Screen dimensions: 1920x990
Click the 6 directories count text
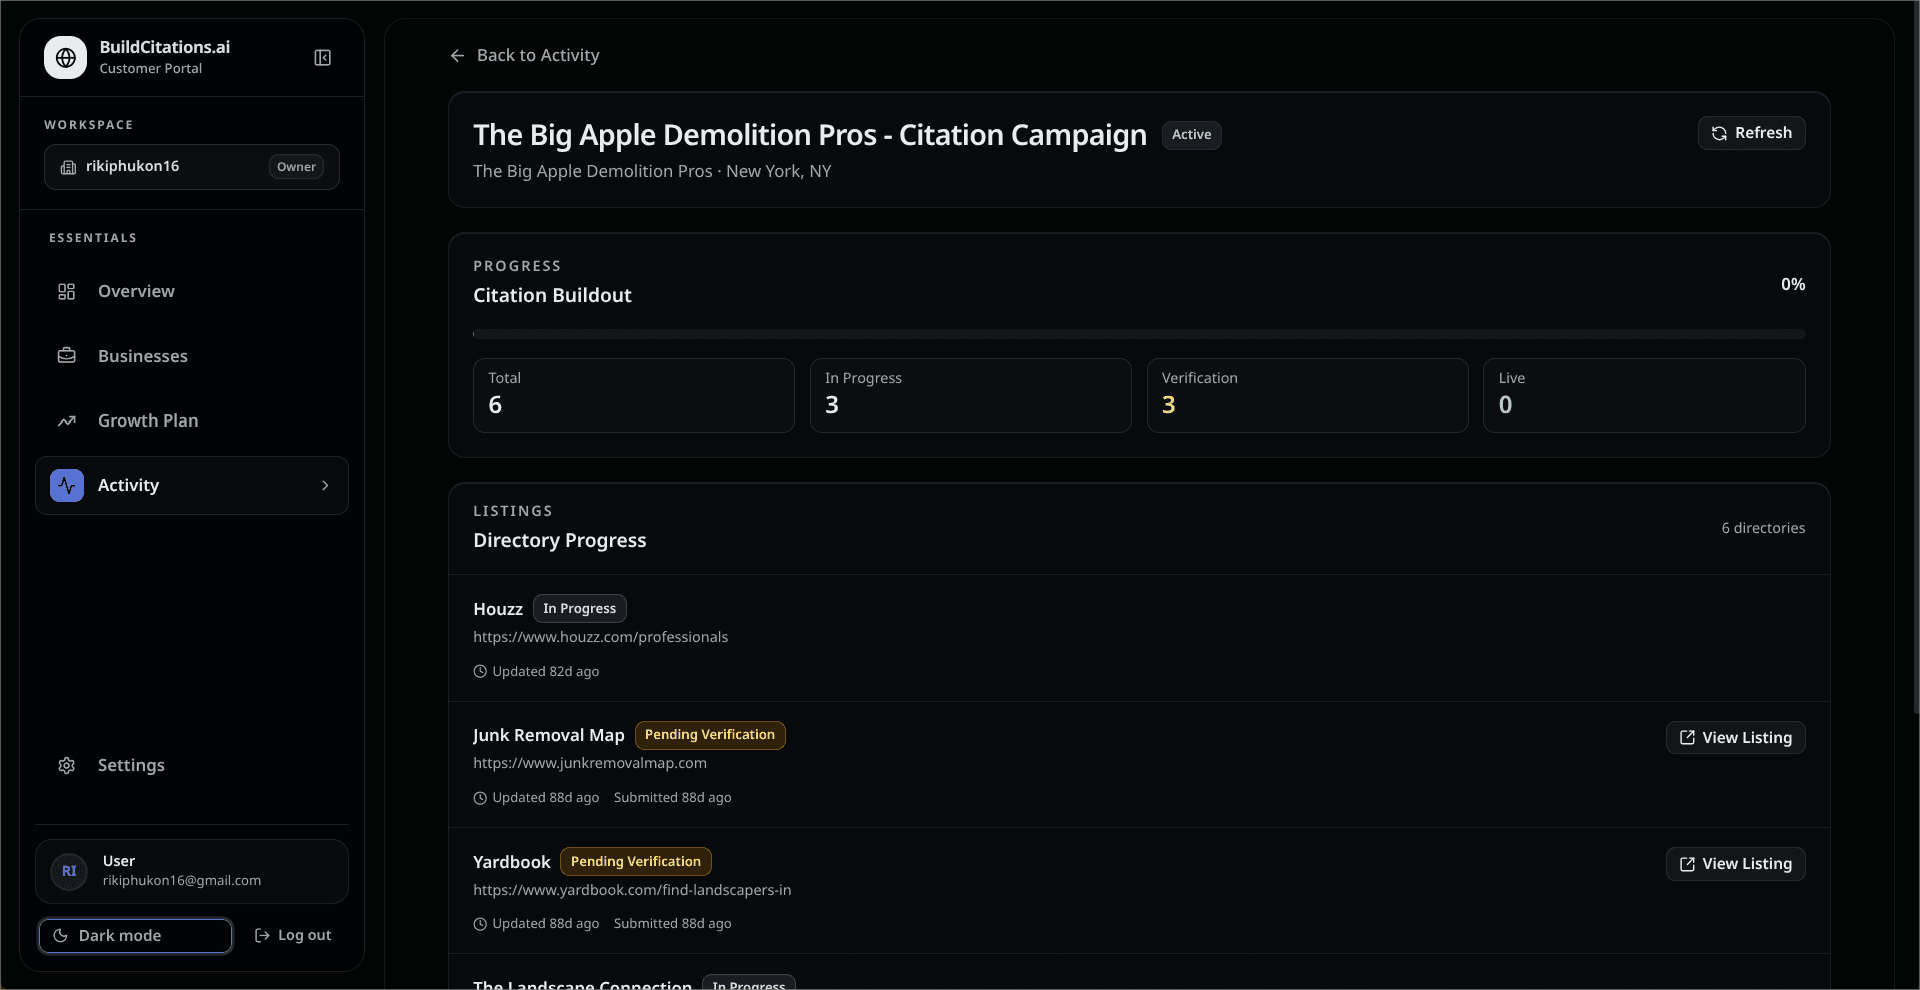click(x=1763, y=528)
